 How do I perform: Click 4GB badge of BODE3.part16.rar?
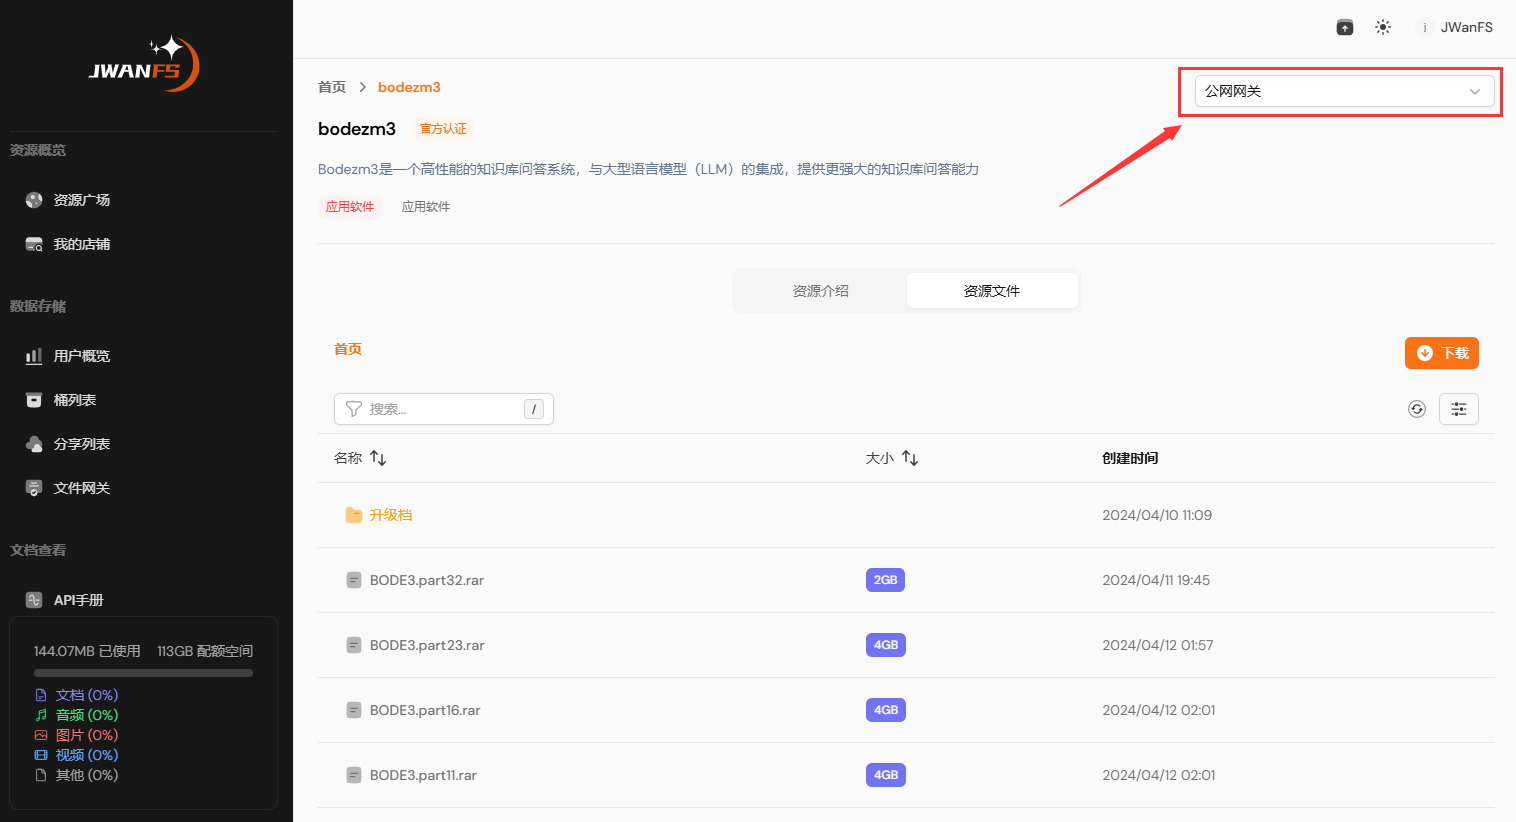(x=886, y=710)
